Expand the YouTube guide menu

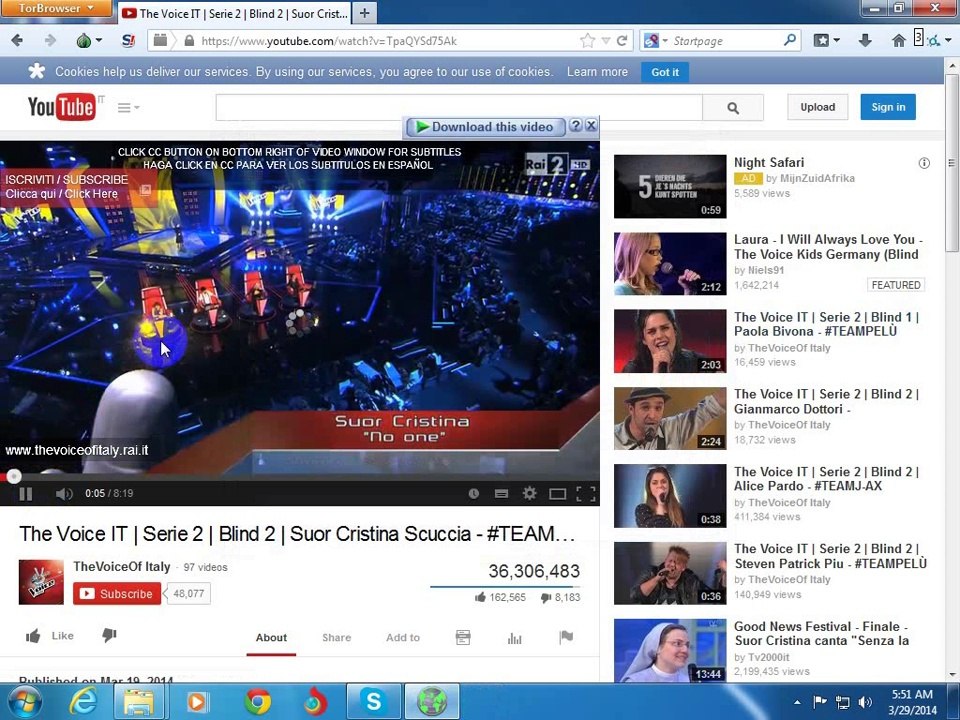[128, 108]
